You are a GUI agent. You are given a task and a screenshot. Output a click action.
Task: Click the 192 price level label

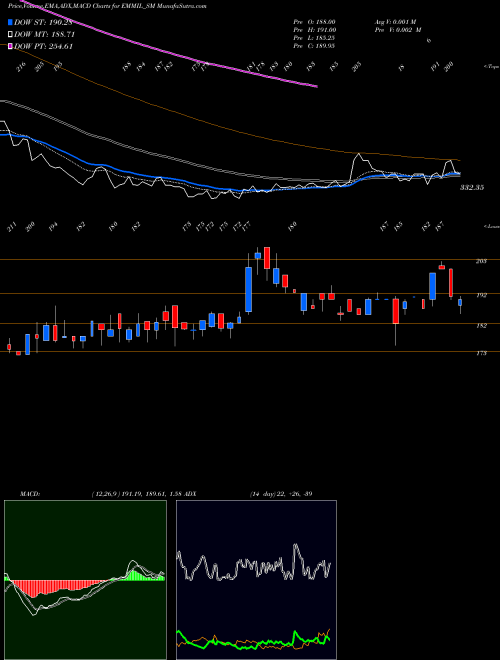coord(481,295)
